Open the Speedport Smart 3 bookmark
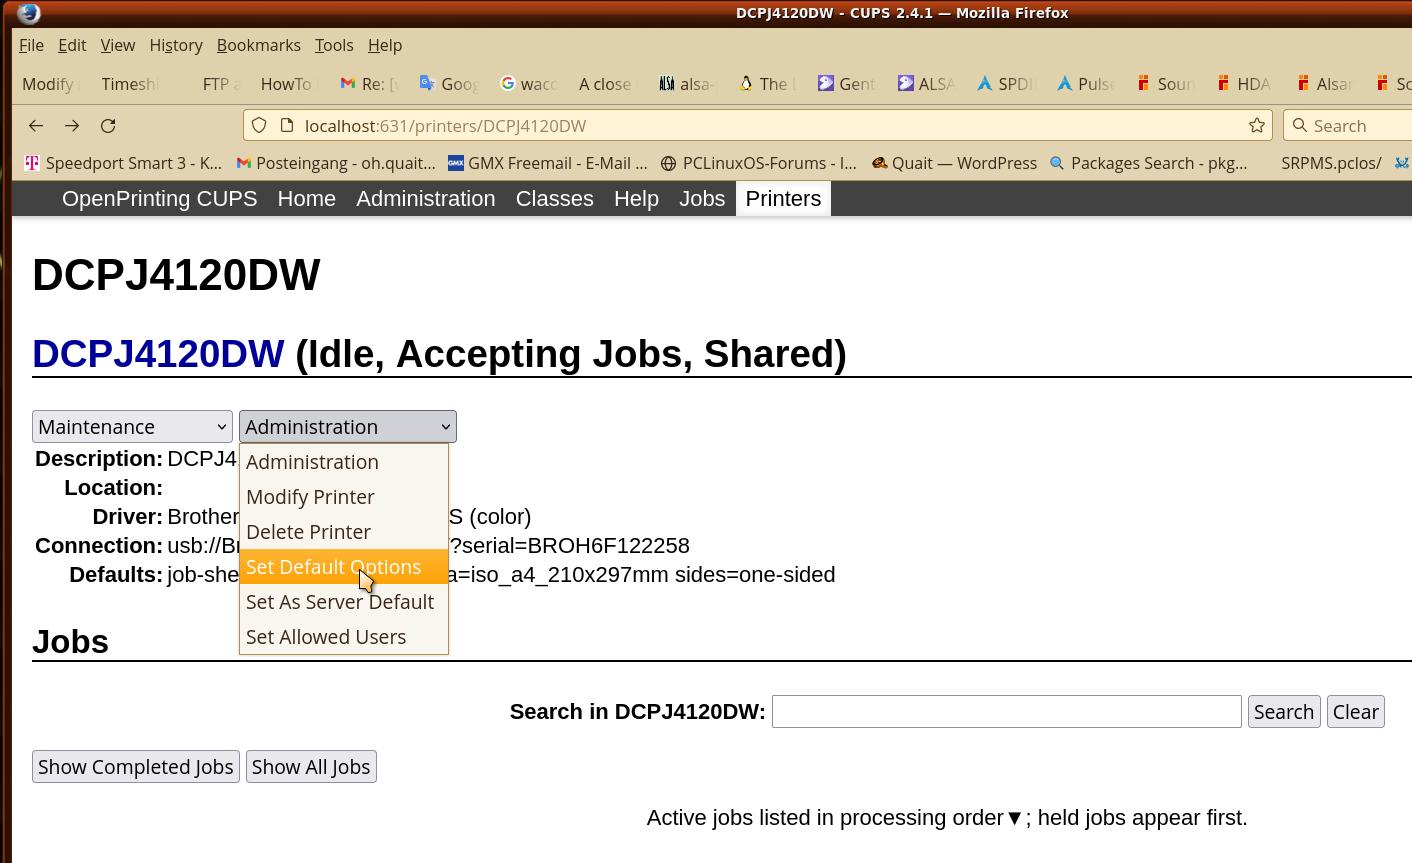The image size is (1412, 863). 123,163
